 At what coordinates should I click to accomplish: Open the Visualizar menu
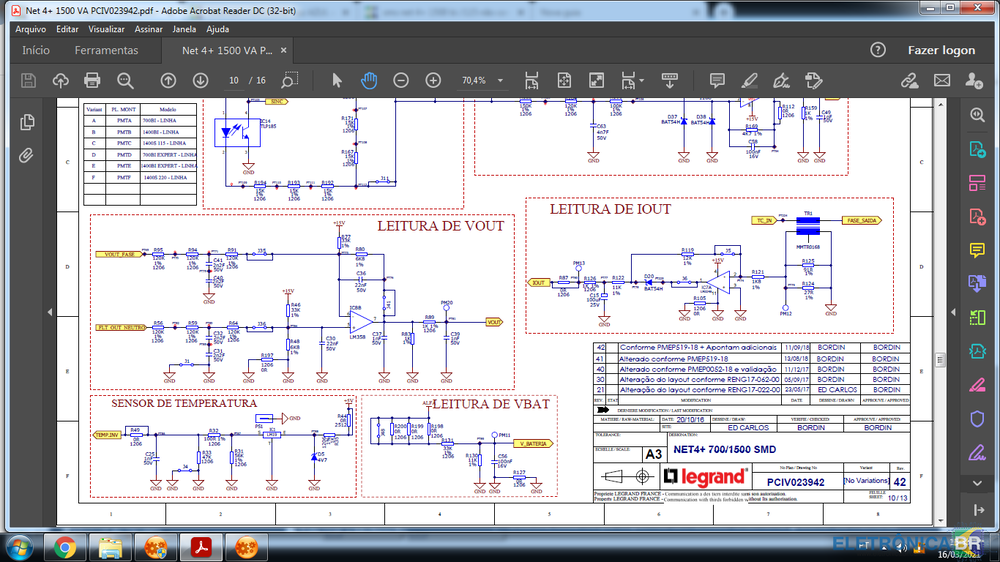pyautogui.click(x=106, y=29)
